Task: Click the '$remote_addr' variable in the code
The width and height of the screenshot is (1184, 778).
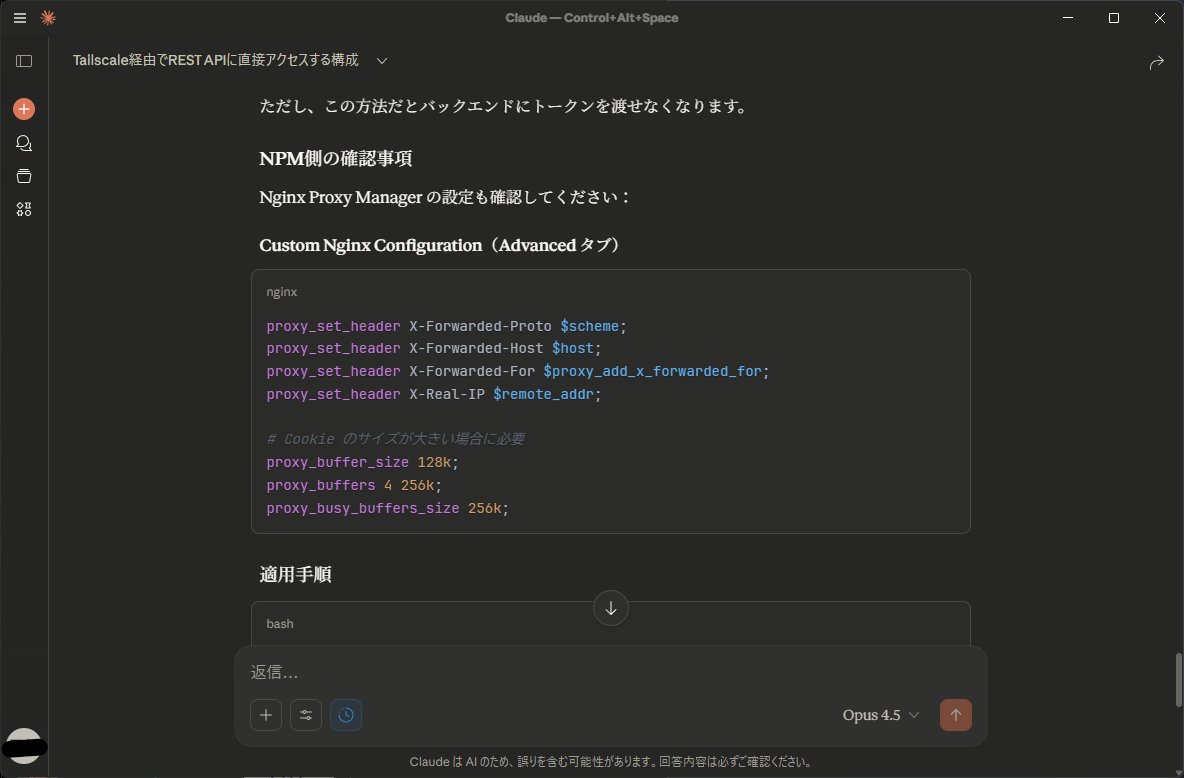Action: pyautogui.click(x=544, y=394)
